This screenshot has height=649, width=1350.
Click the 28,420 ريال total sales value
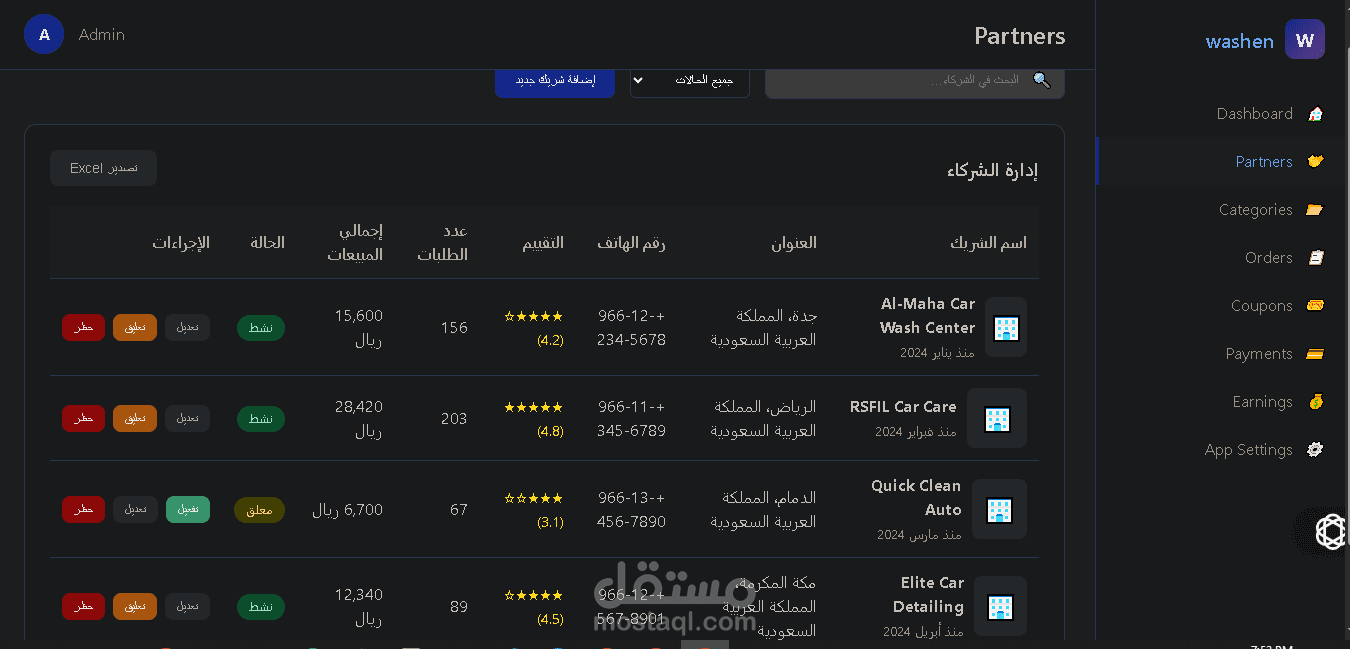point(358,418)
